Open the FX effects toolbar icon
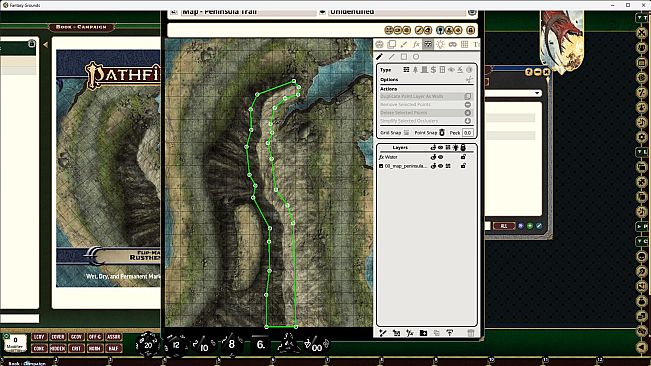 tap(416, 44)
